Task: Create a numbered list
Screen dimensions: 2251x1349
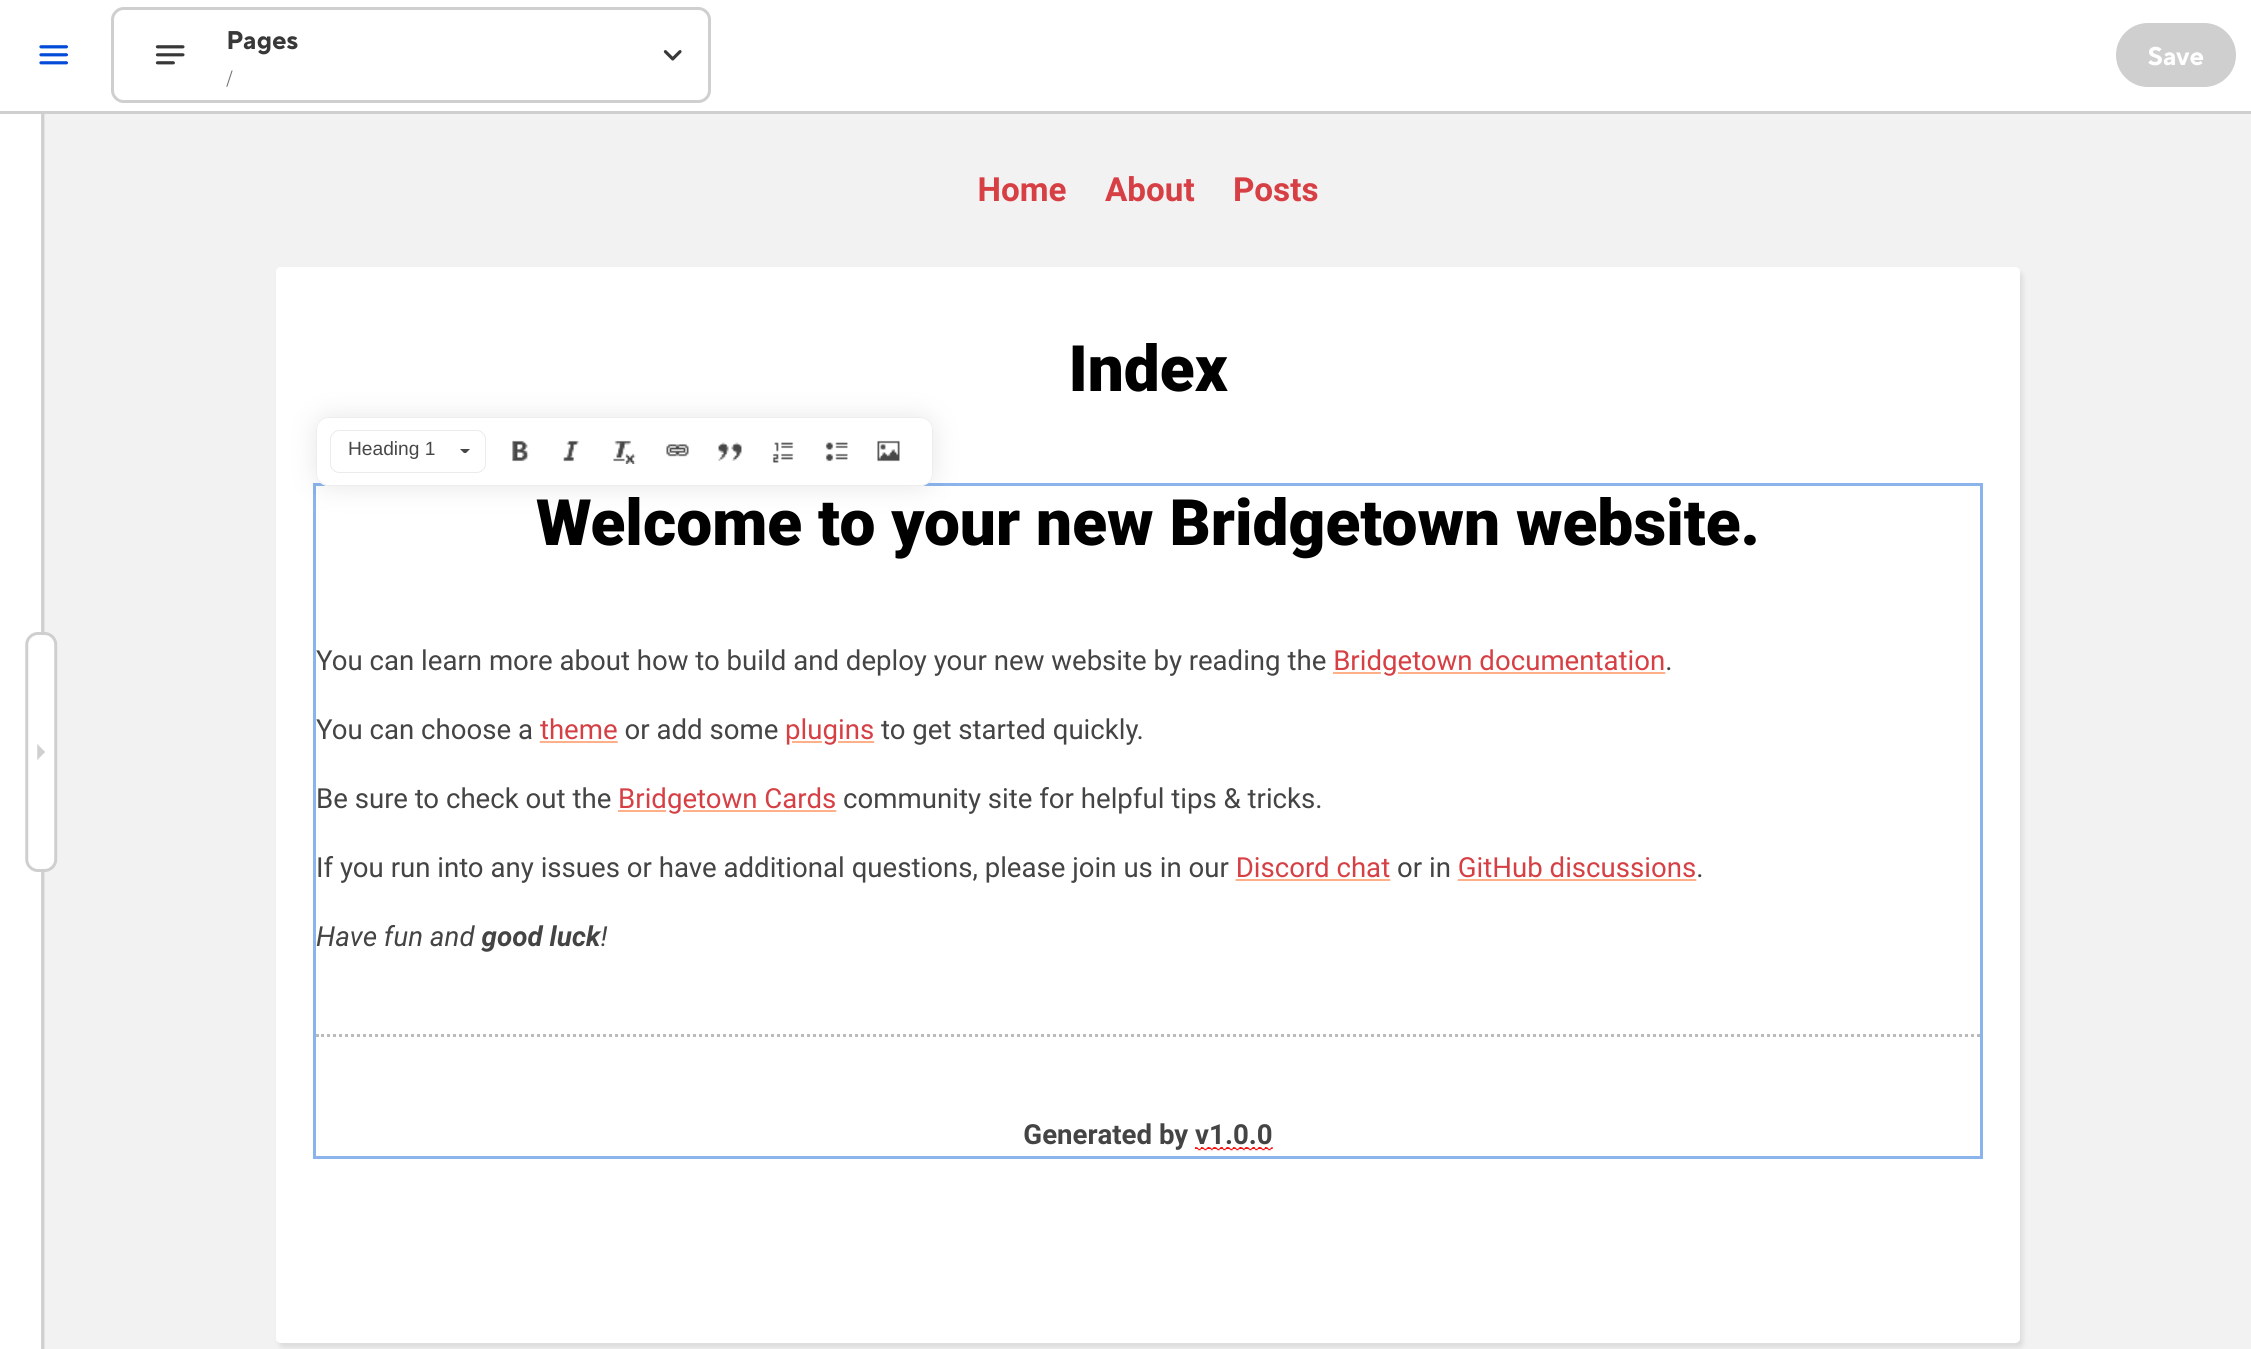Action: (783, 451)
